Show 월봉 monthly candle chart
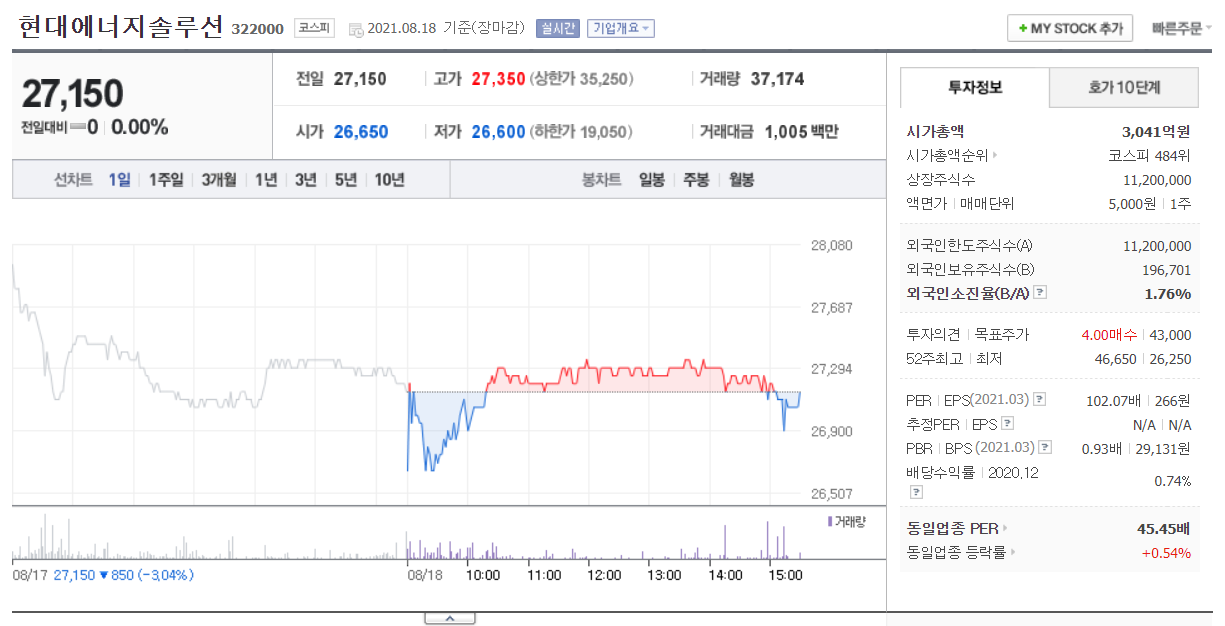 point(741,180)
